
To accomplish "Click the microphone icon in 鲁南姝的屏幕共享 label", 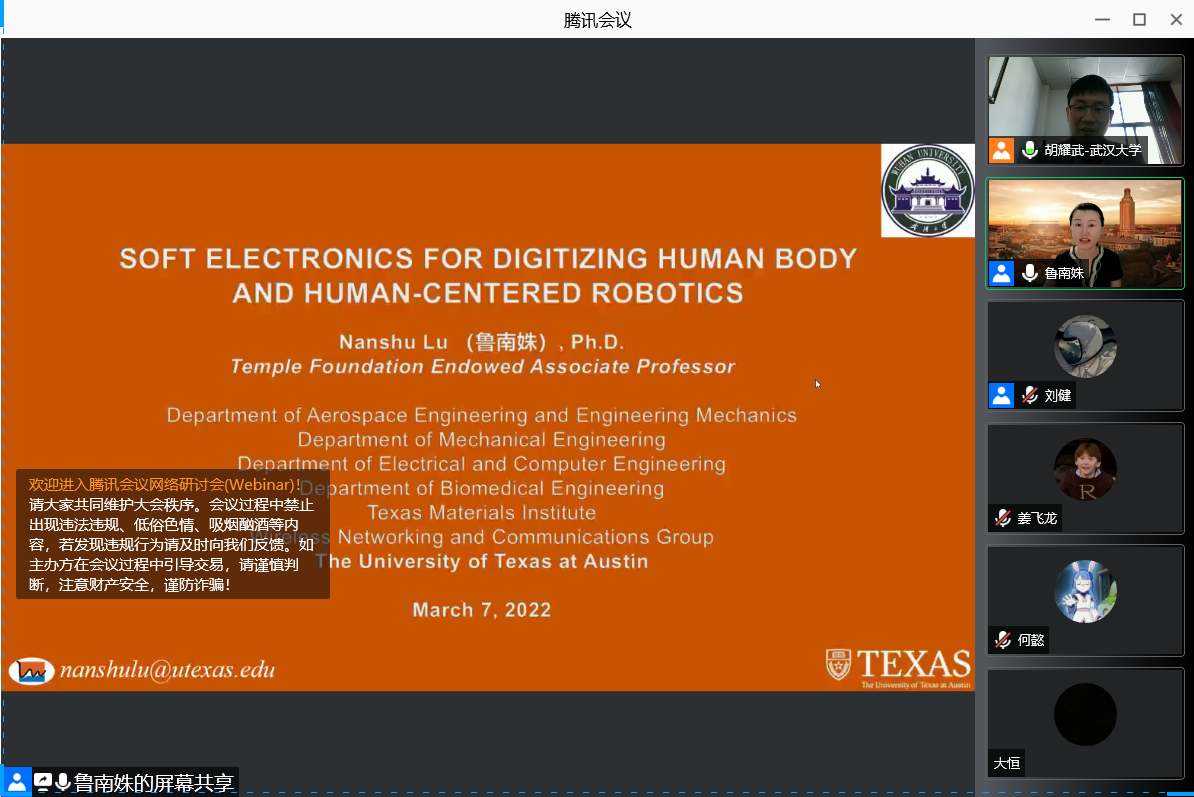I will (63, 782).
